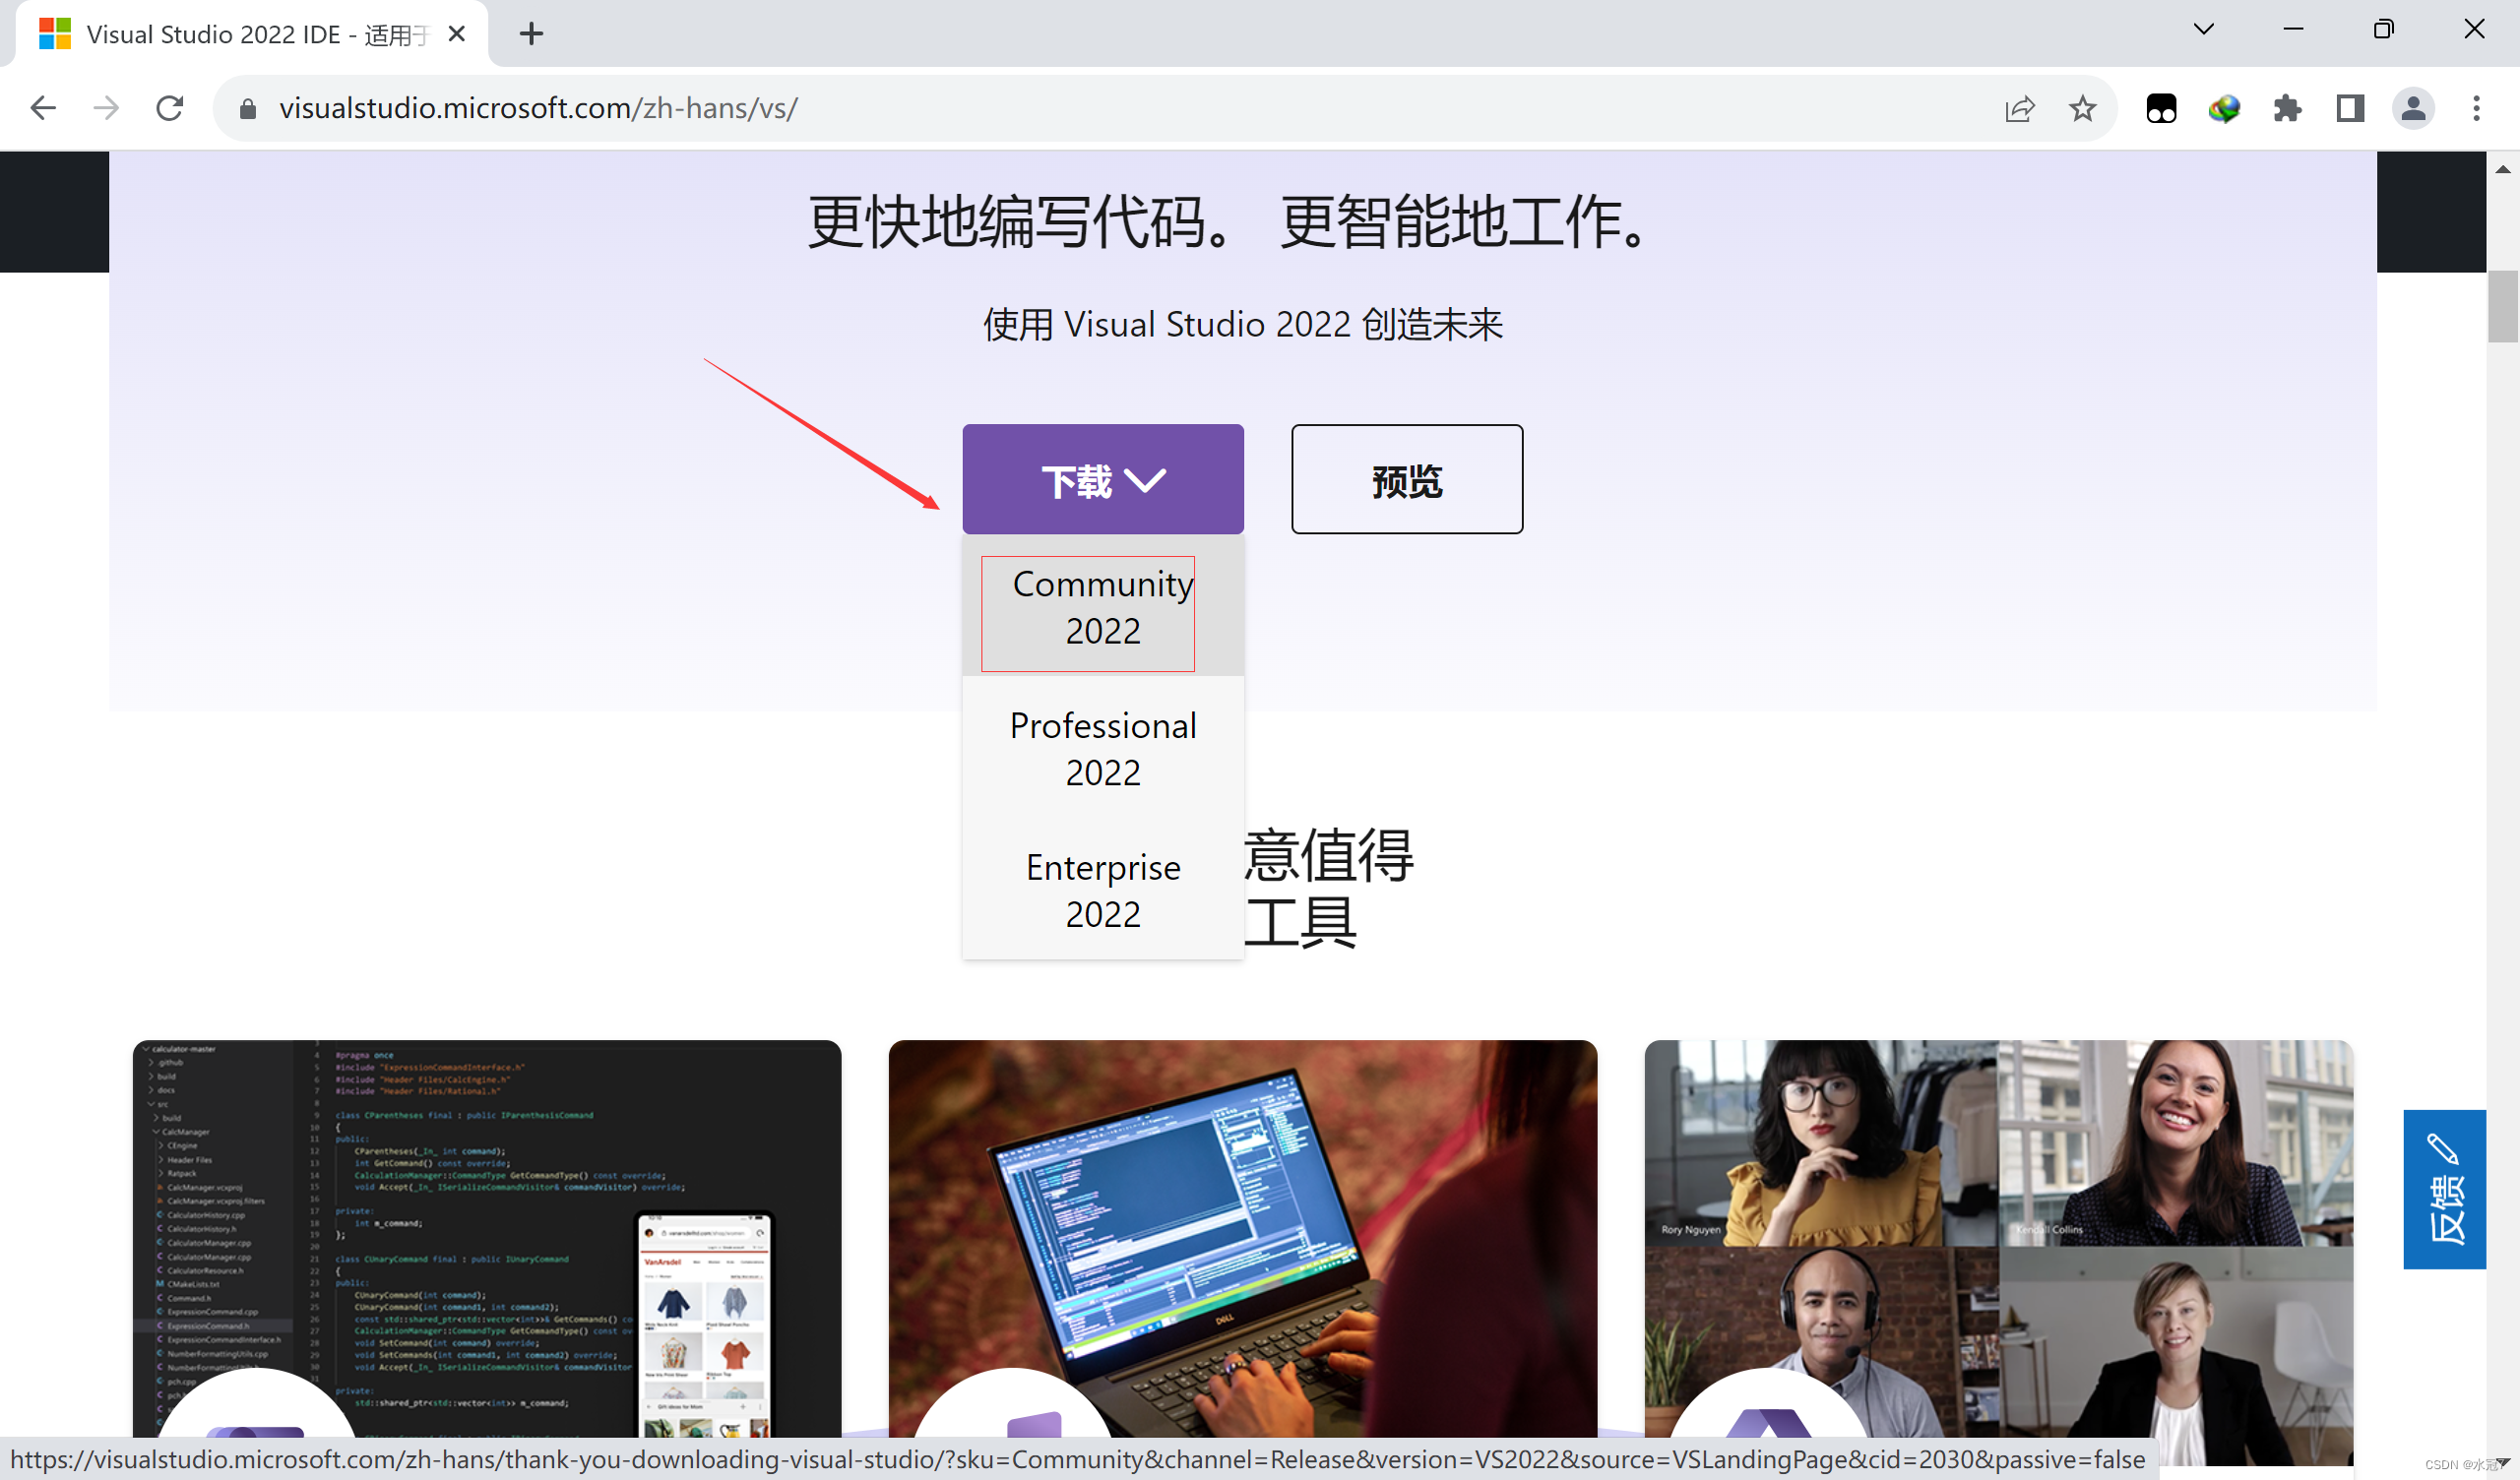The image size is (2520, 1480).
Task: Click the Internet Download Manager extension icon
Action: tap(2223, 108)
